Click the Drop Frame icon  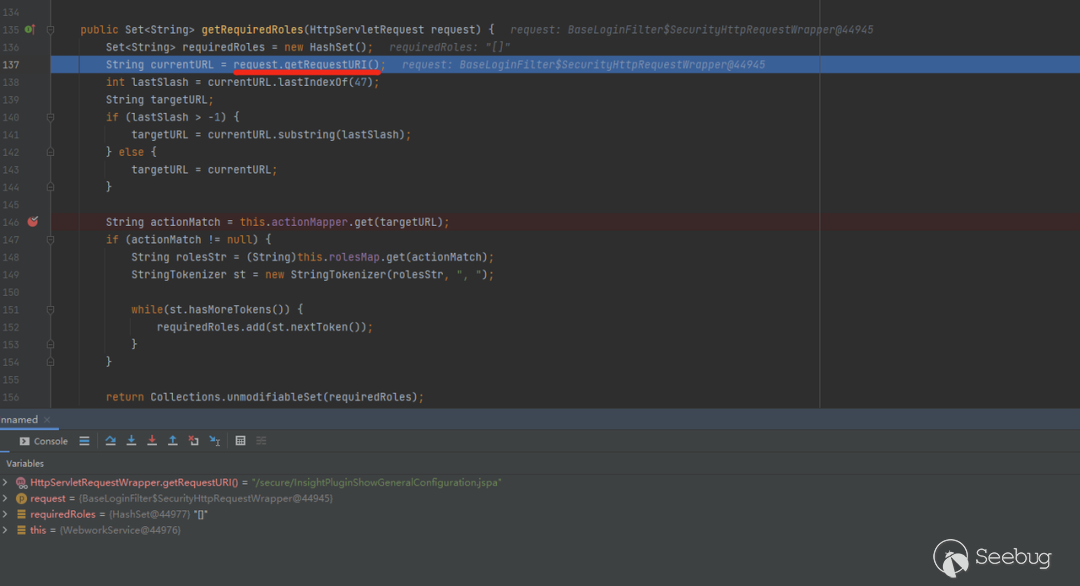tap(194, 441)
